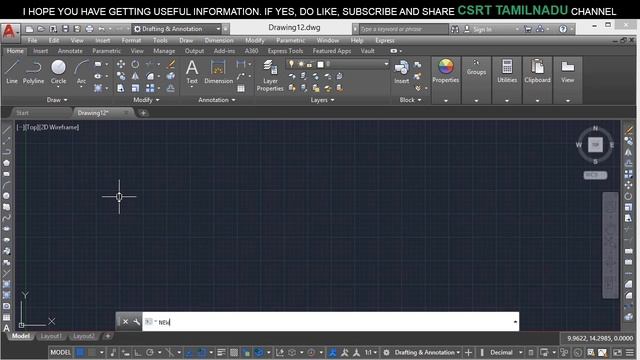Open the Express Tools ribbon tab

285,51
